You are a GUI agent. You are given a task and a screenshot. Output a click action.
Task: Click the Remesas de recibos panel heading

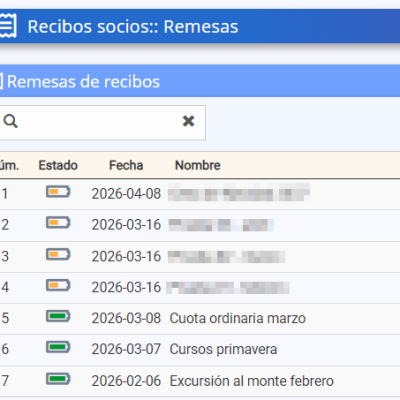83,82
